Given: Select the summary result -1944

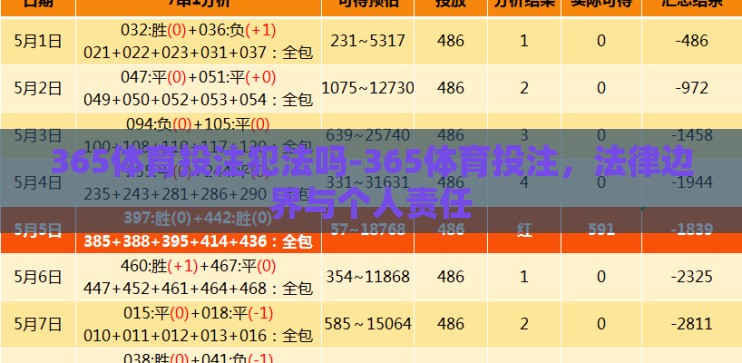Looking at the screenshot, I should click(x=691, y=182).
